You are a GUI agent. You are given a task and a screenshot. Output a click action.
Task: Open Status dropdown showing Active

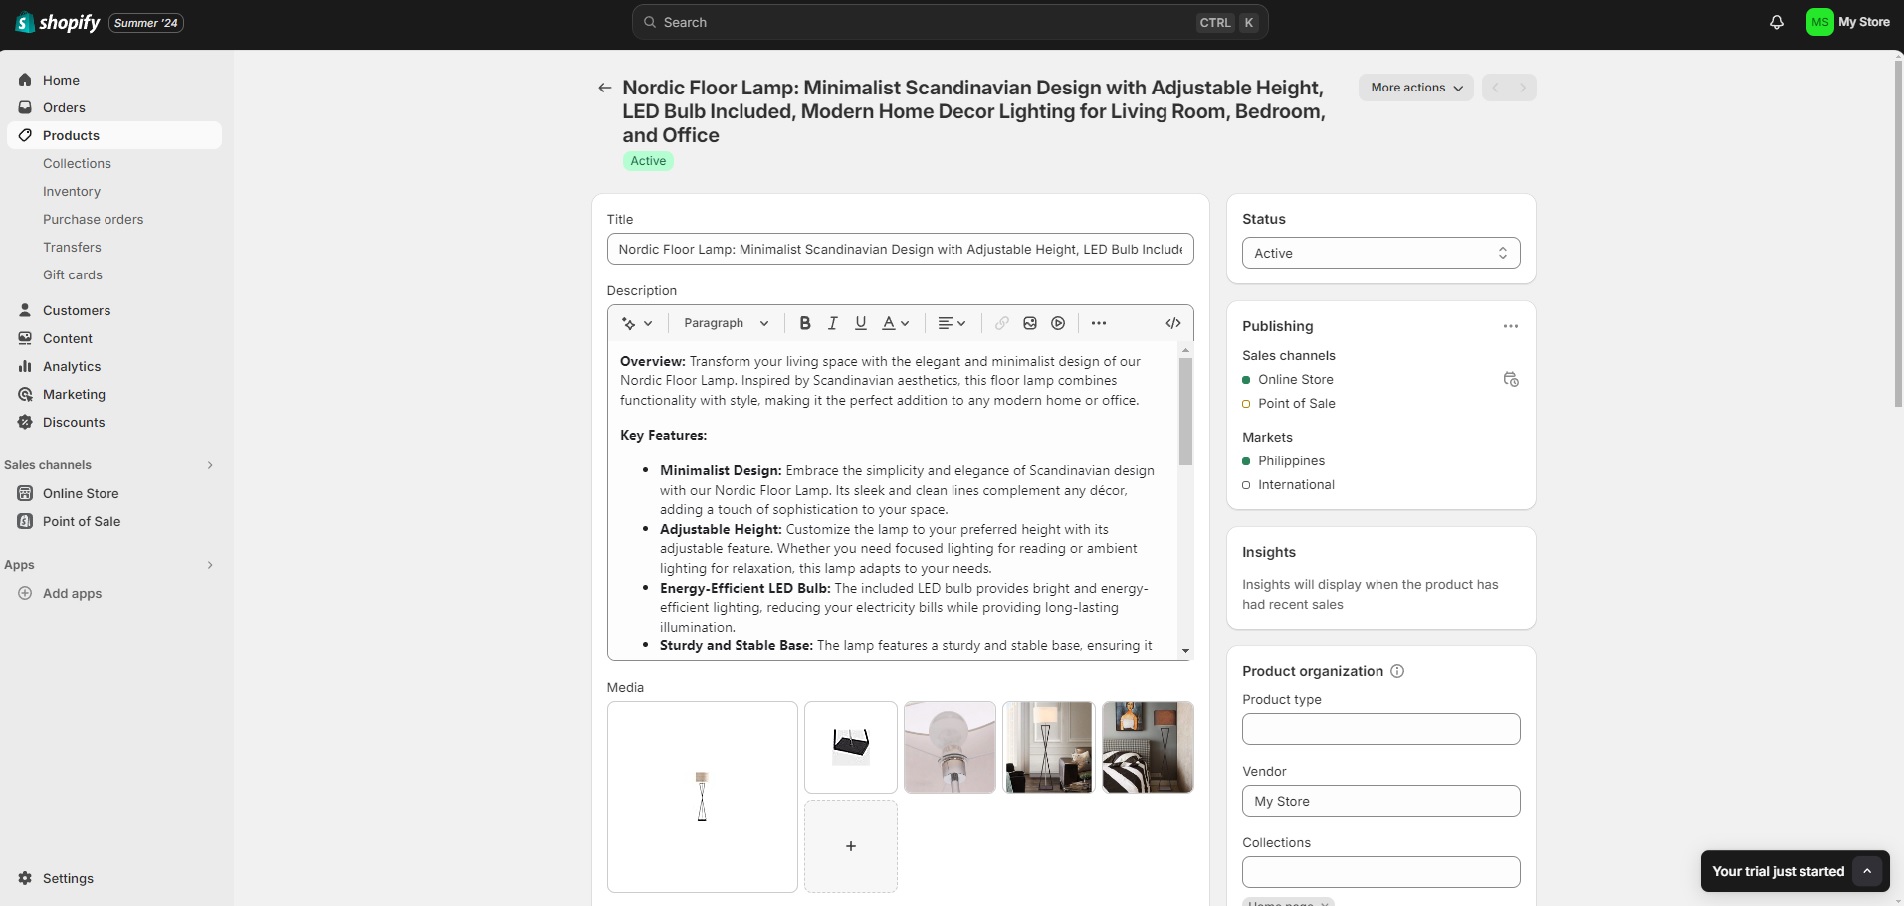[1381, 253]
